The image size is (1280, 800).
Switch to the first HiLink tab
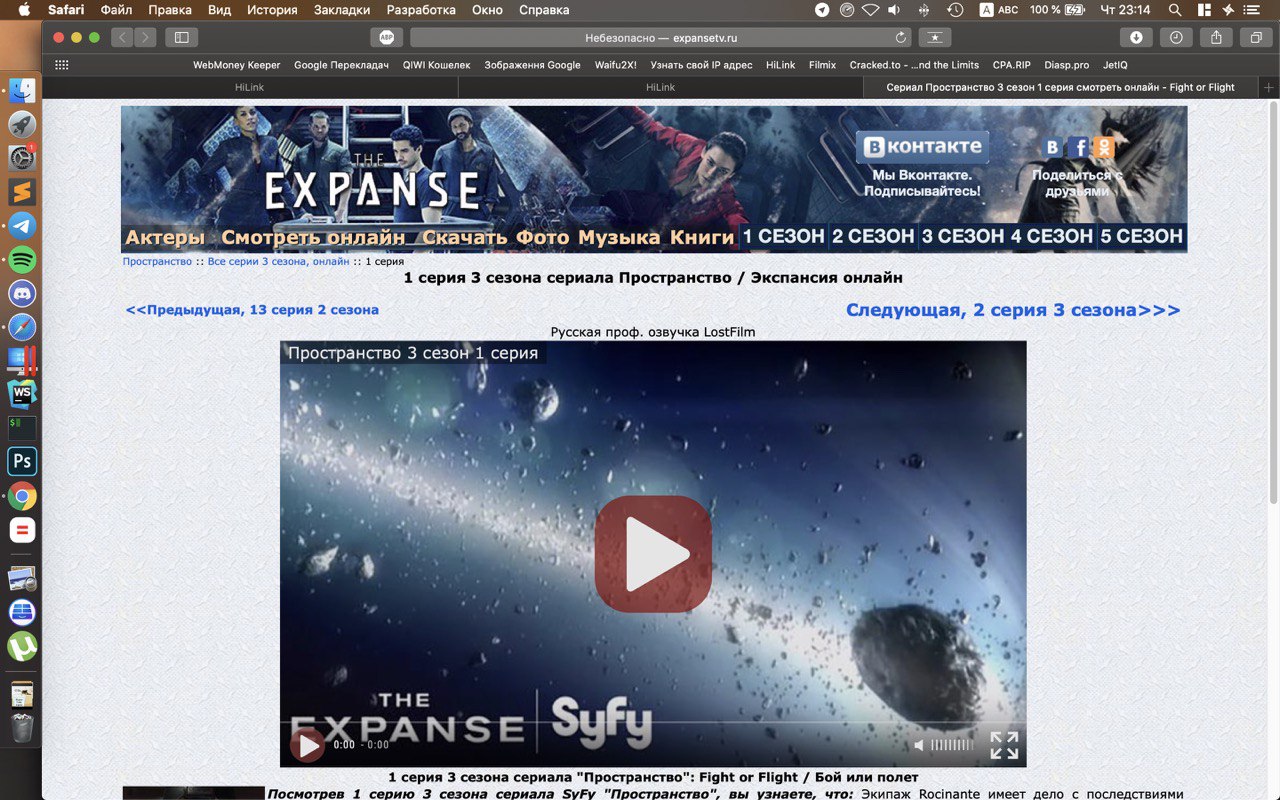coord(250,87)
